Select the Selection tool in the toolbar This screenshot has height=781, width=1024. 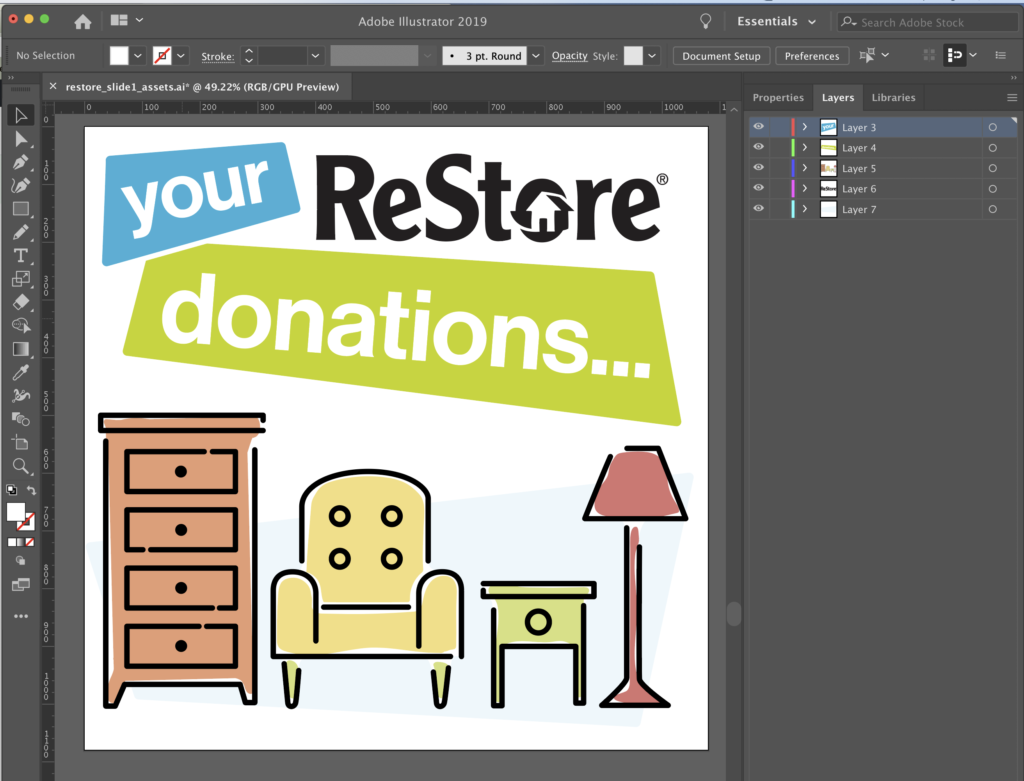[x=21, y=114]
